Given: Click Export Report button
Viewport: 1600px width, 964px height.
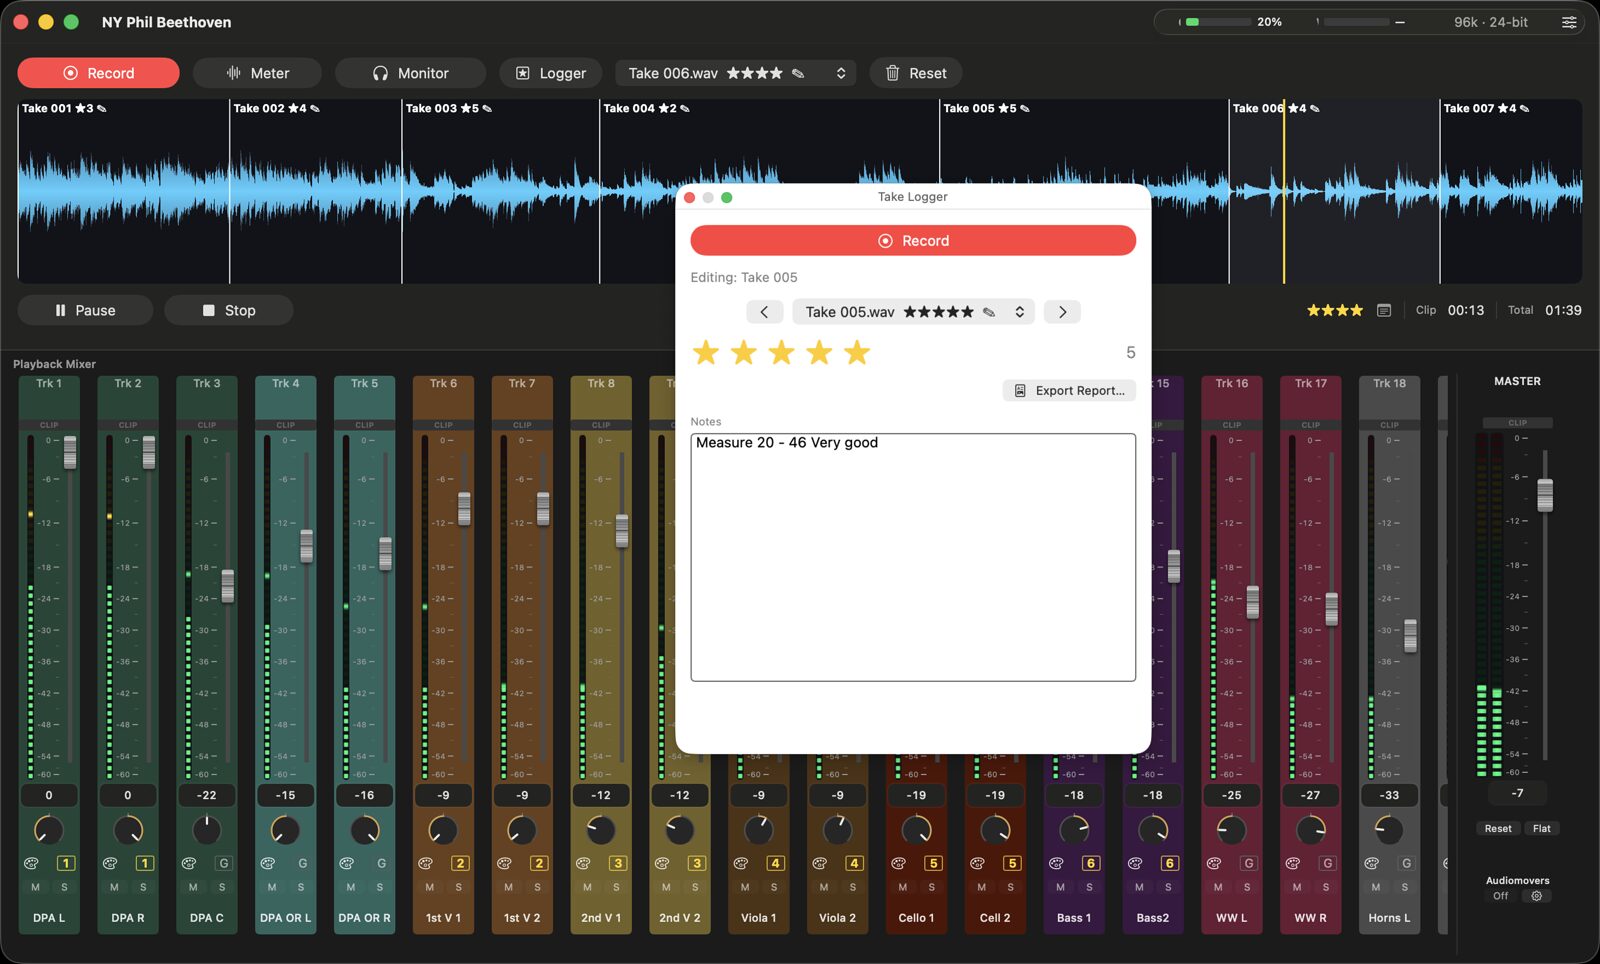Looking at the screenshot, I should tap(1069, 390).
